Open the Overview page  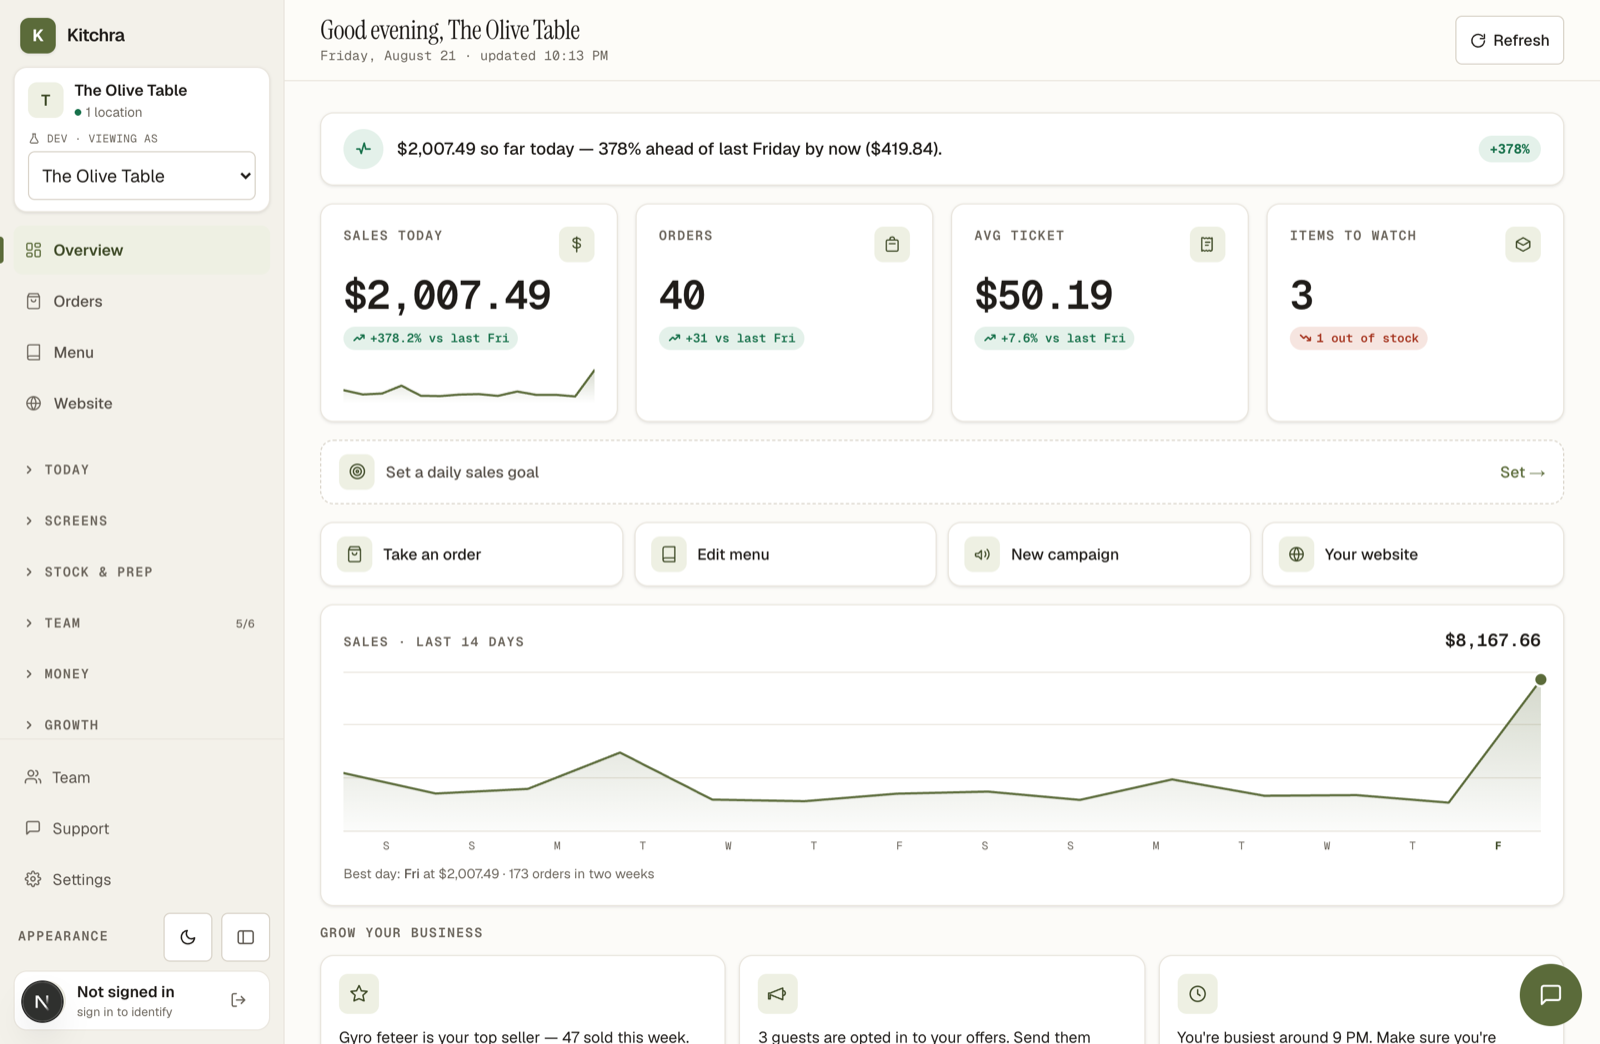(x=142, y=250)
